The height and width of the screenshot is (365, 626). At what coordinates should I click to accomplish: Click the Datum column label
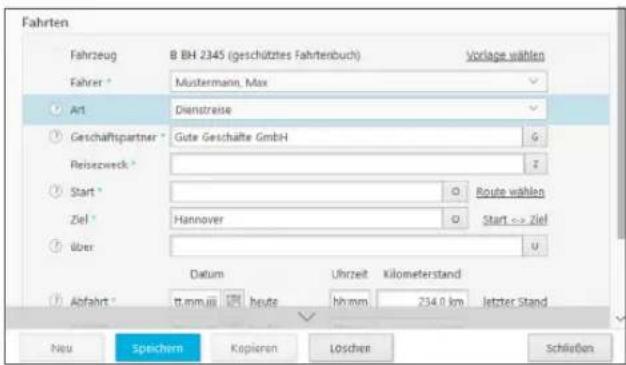click(x=206, y=274)
